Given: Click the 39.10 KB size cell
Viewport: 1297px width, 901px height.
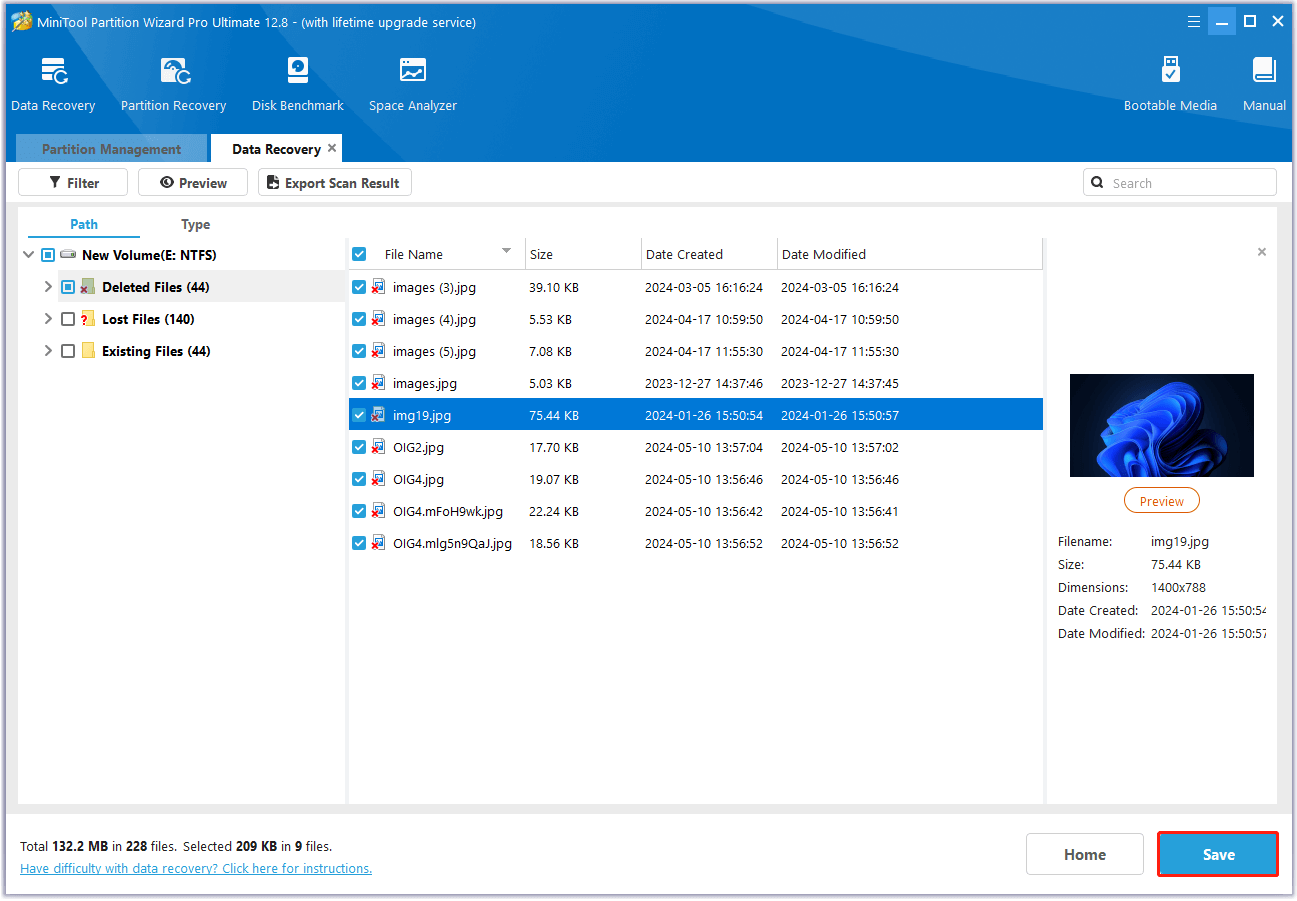Looking at the screenshot, I should (554, 287).
